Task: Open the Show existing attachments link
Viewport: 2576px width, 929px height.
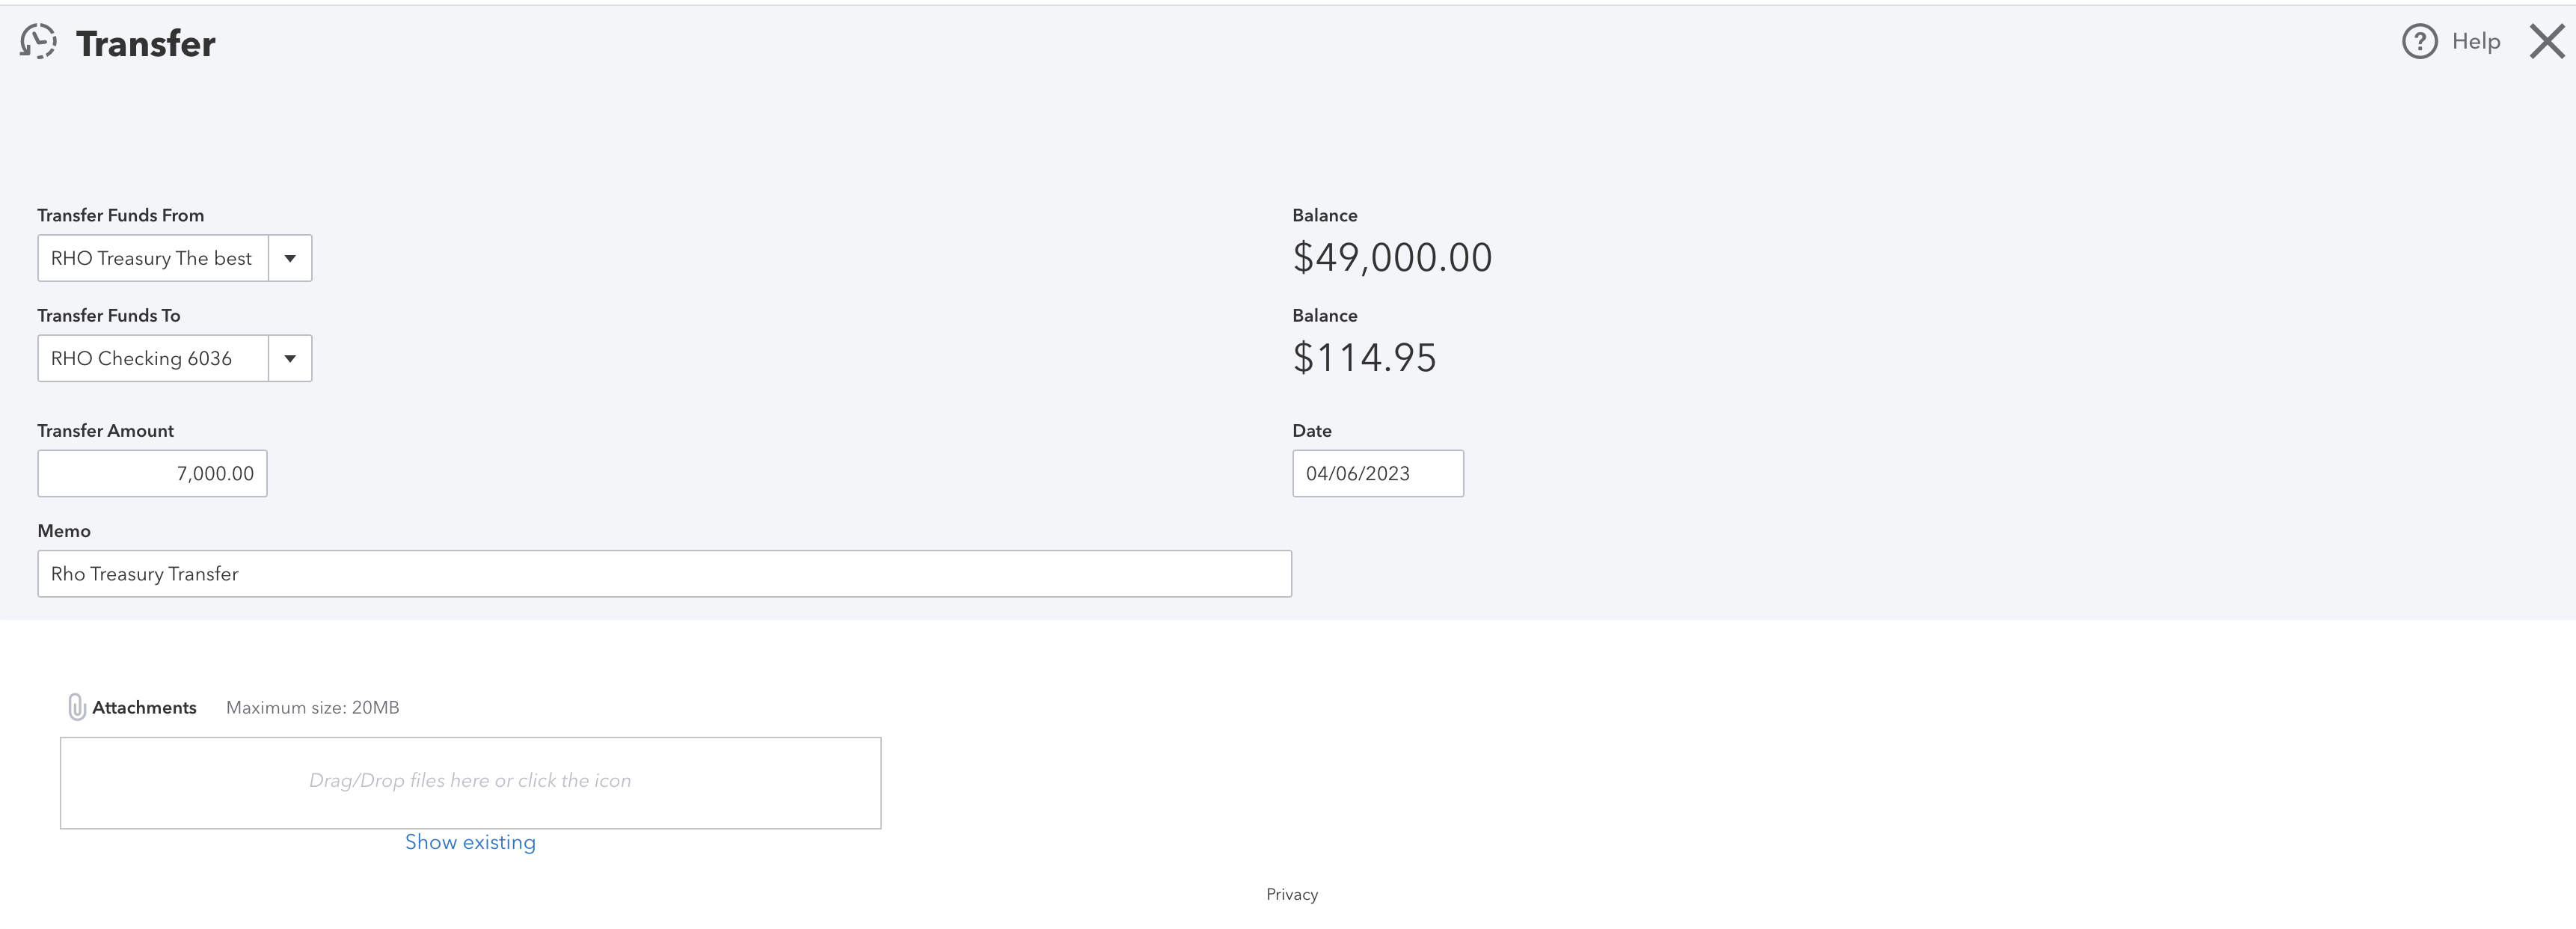Action: click(470, 842)
